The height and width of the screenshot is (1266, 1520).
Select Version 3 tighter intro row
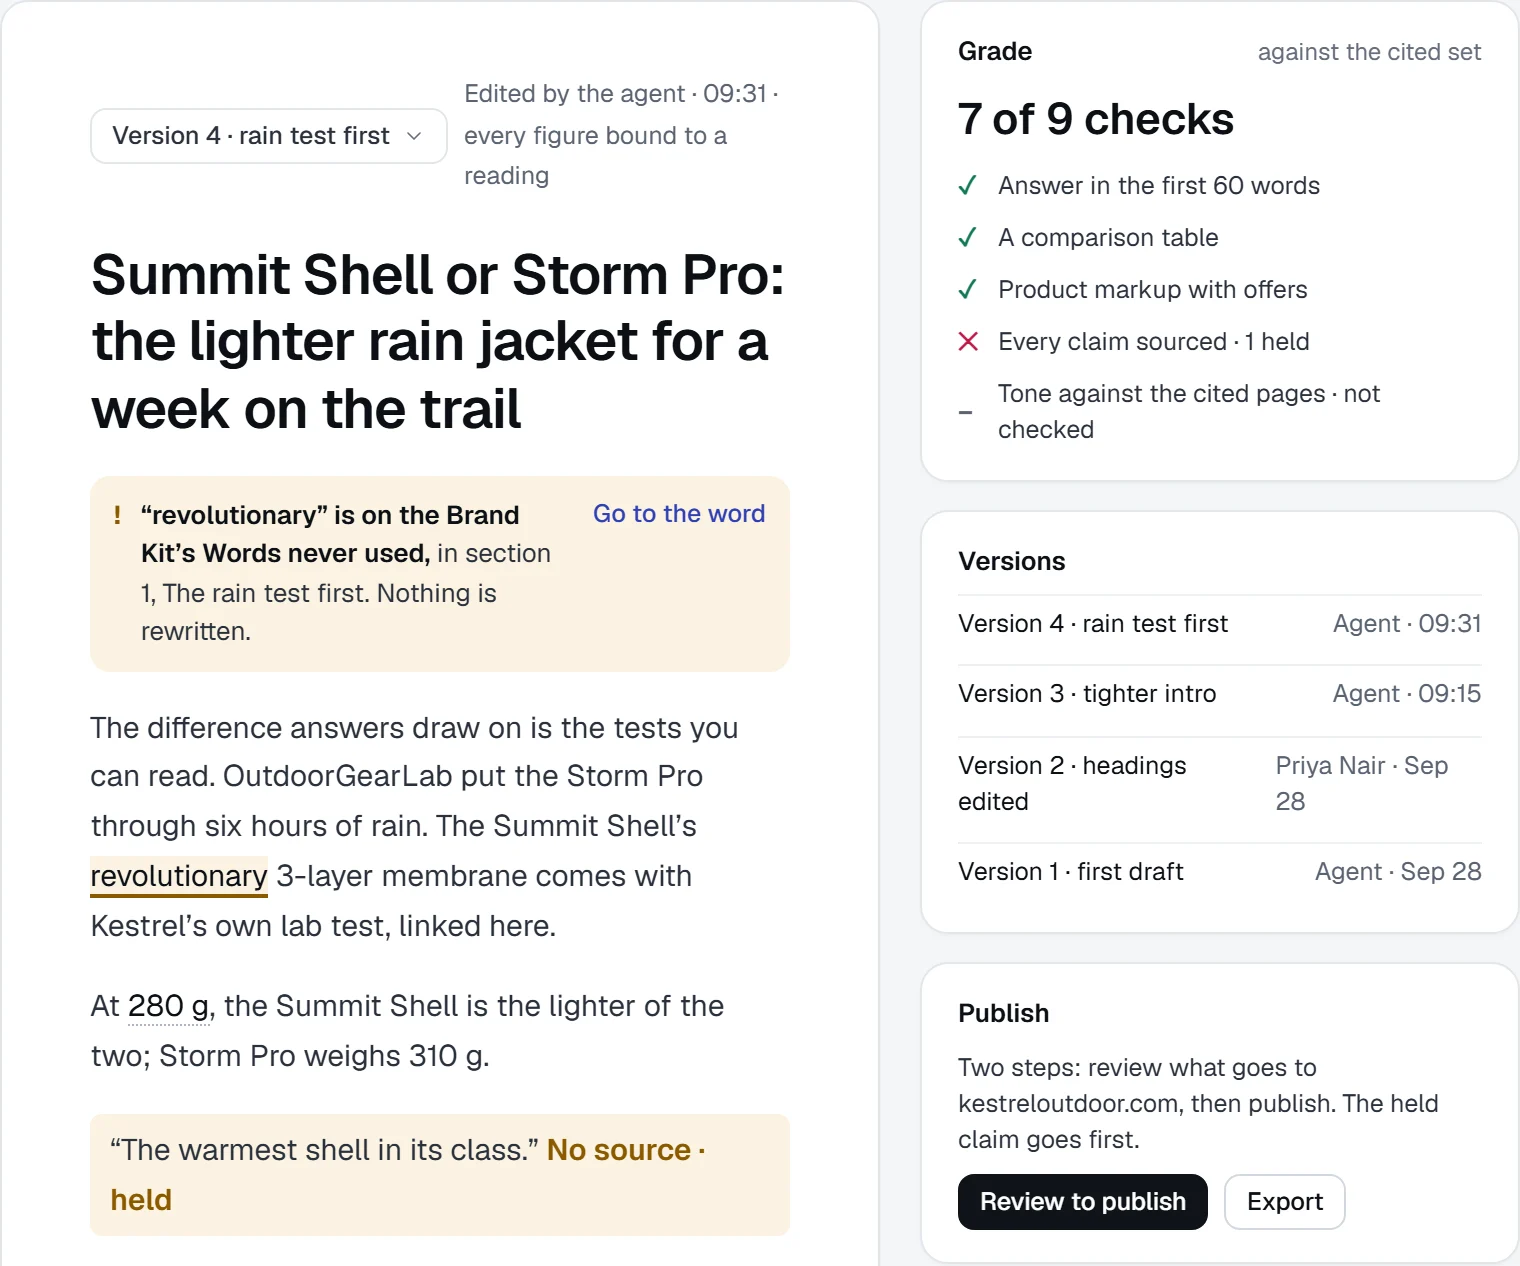1219,694
